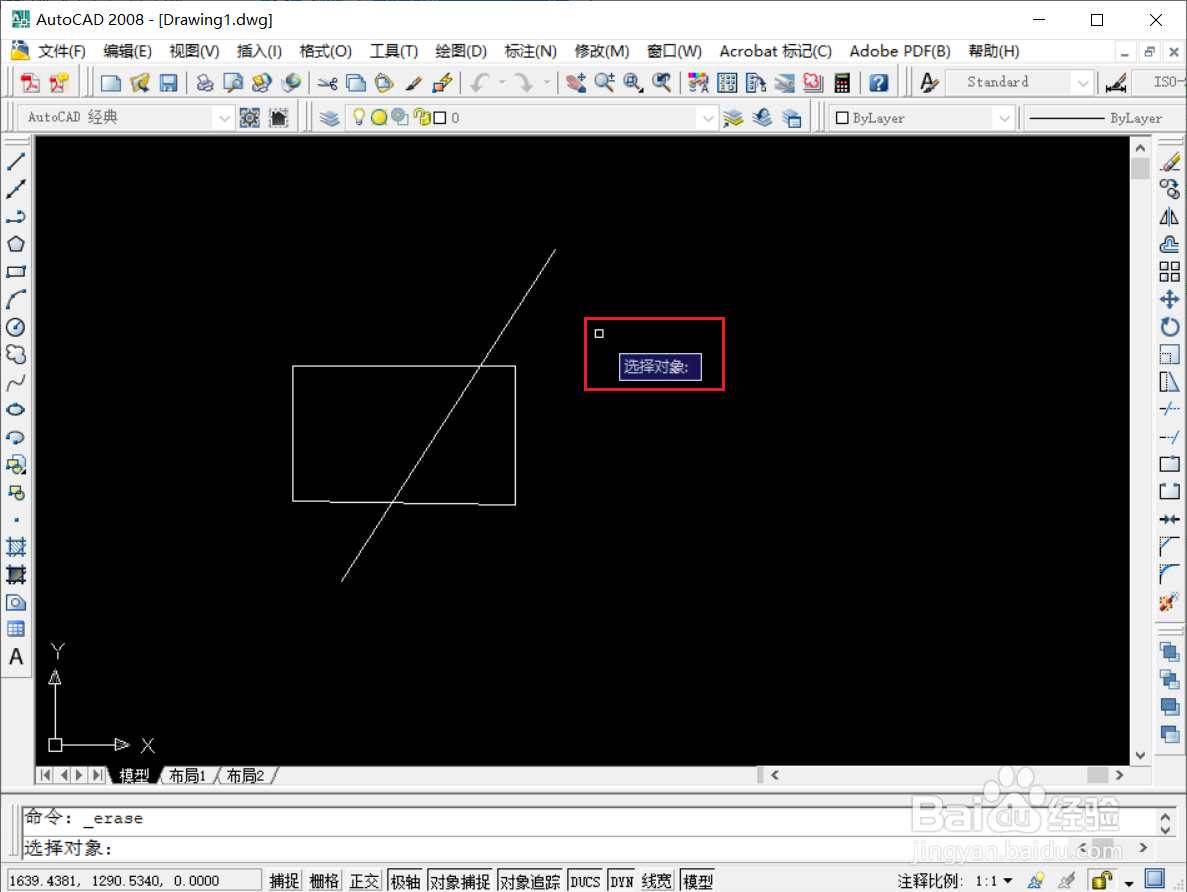Screen dimensions: 1187x892
Task: Select the Move tool
Action: (1170, 299)
